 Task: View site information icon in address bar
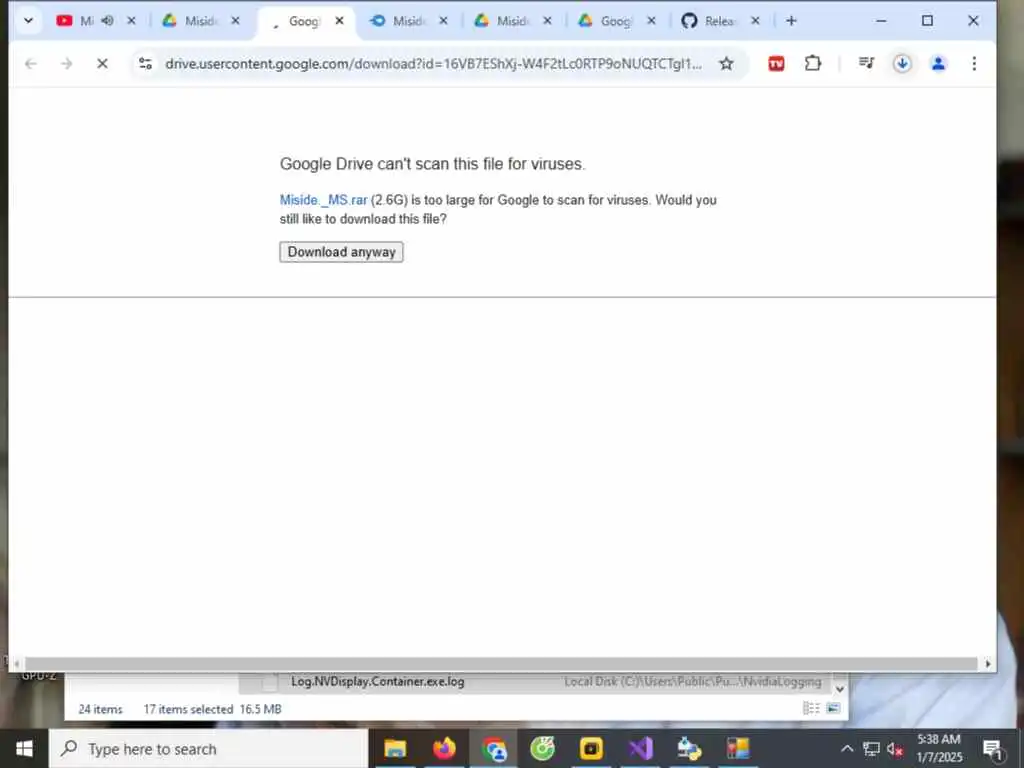coord(145,63)
